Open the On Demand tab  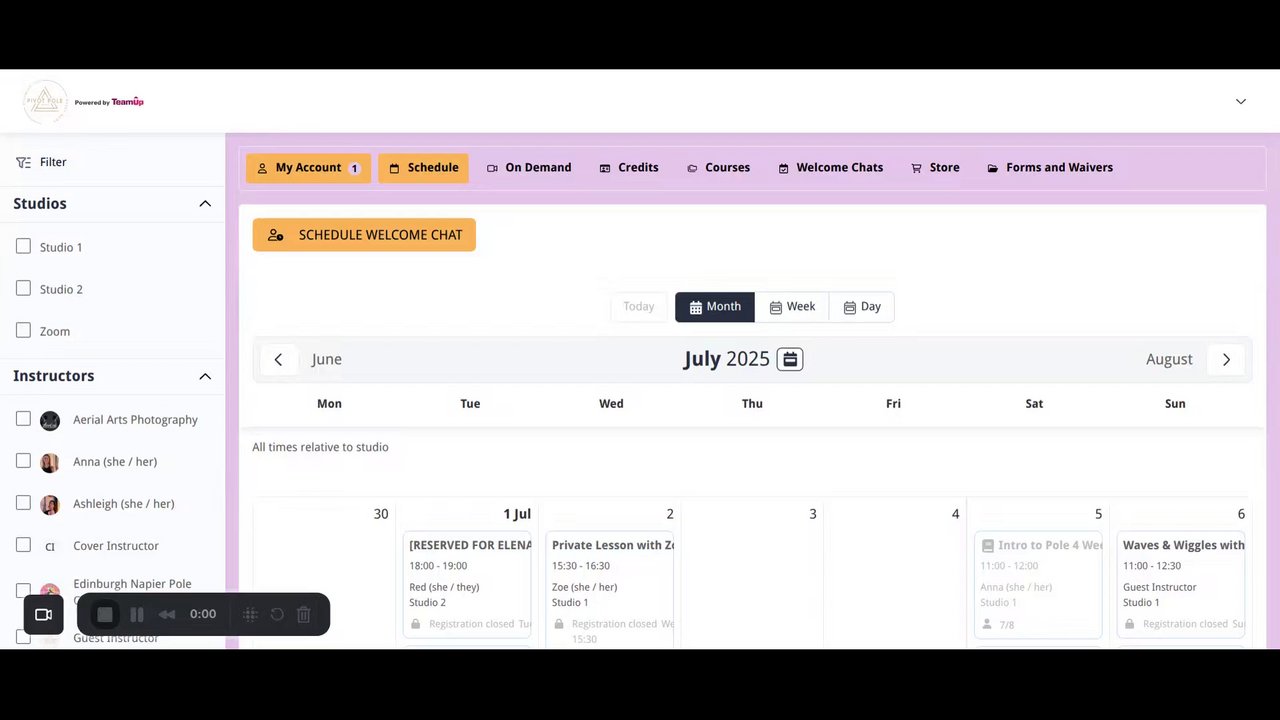529,168
